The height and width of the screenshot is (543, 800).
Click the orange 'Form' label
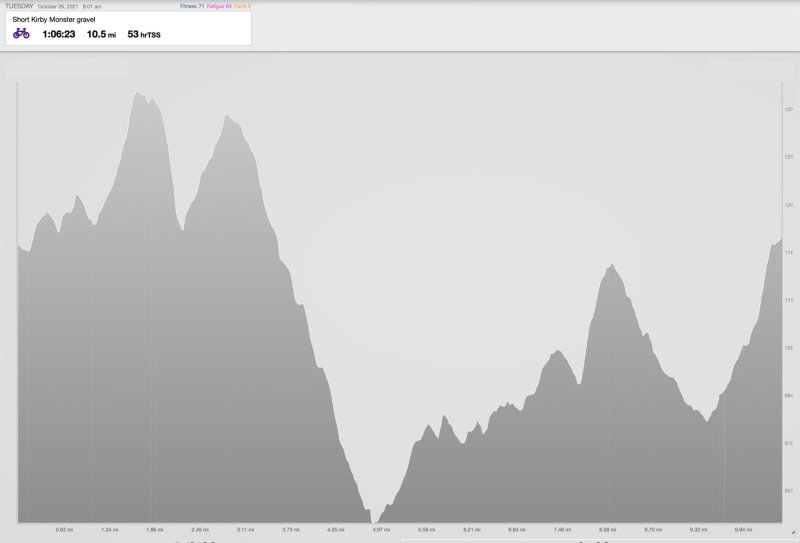tap(242, 6)
